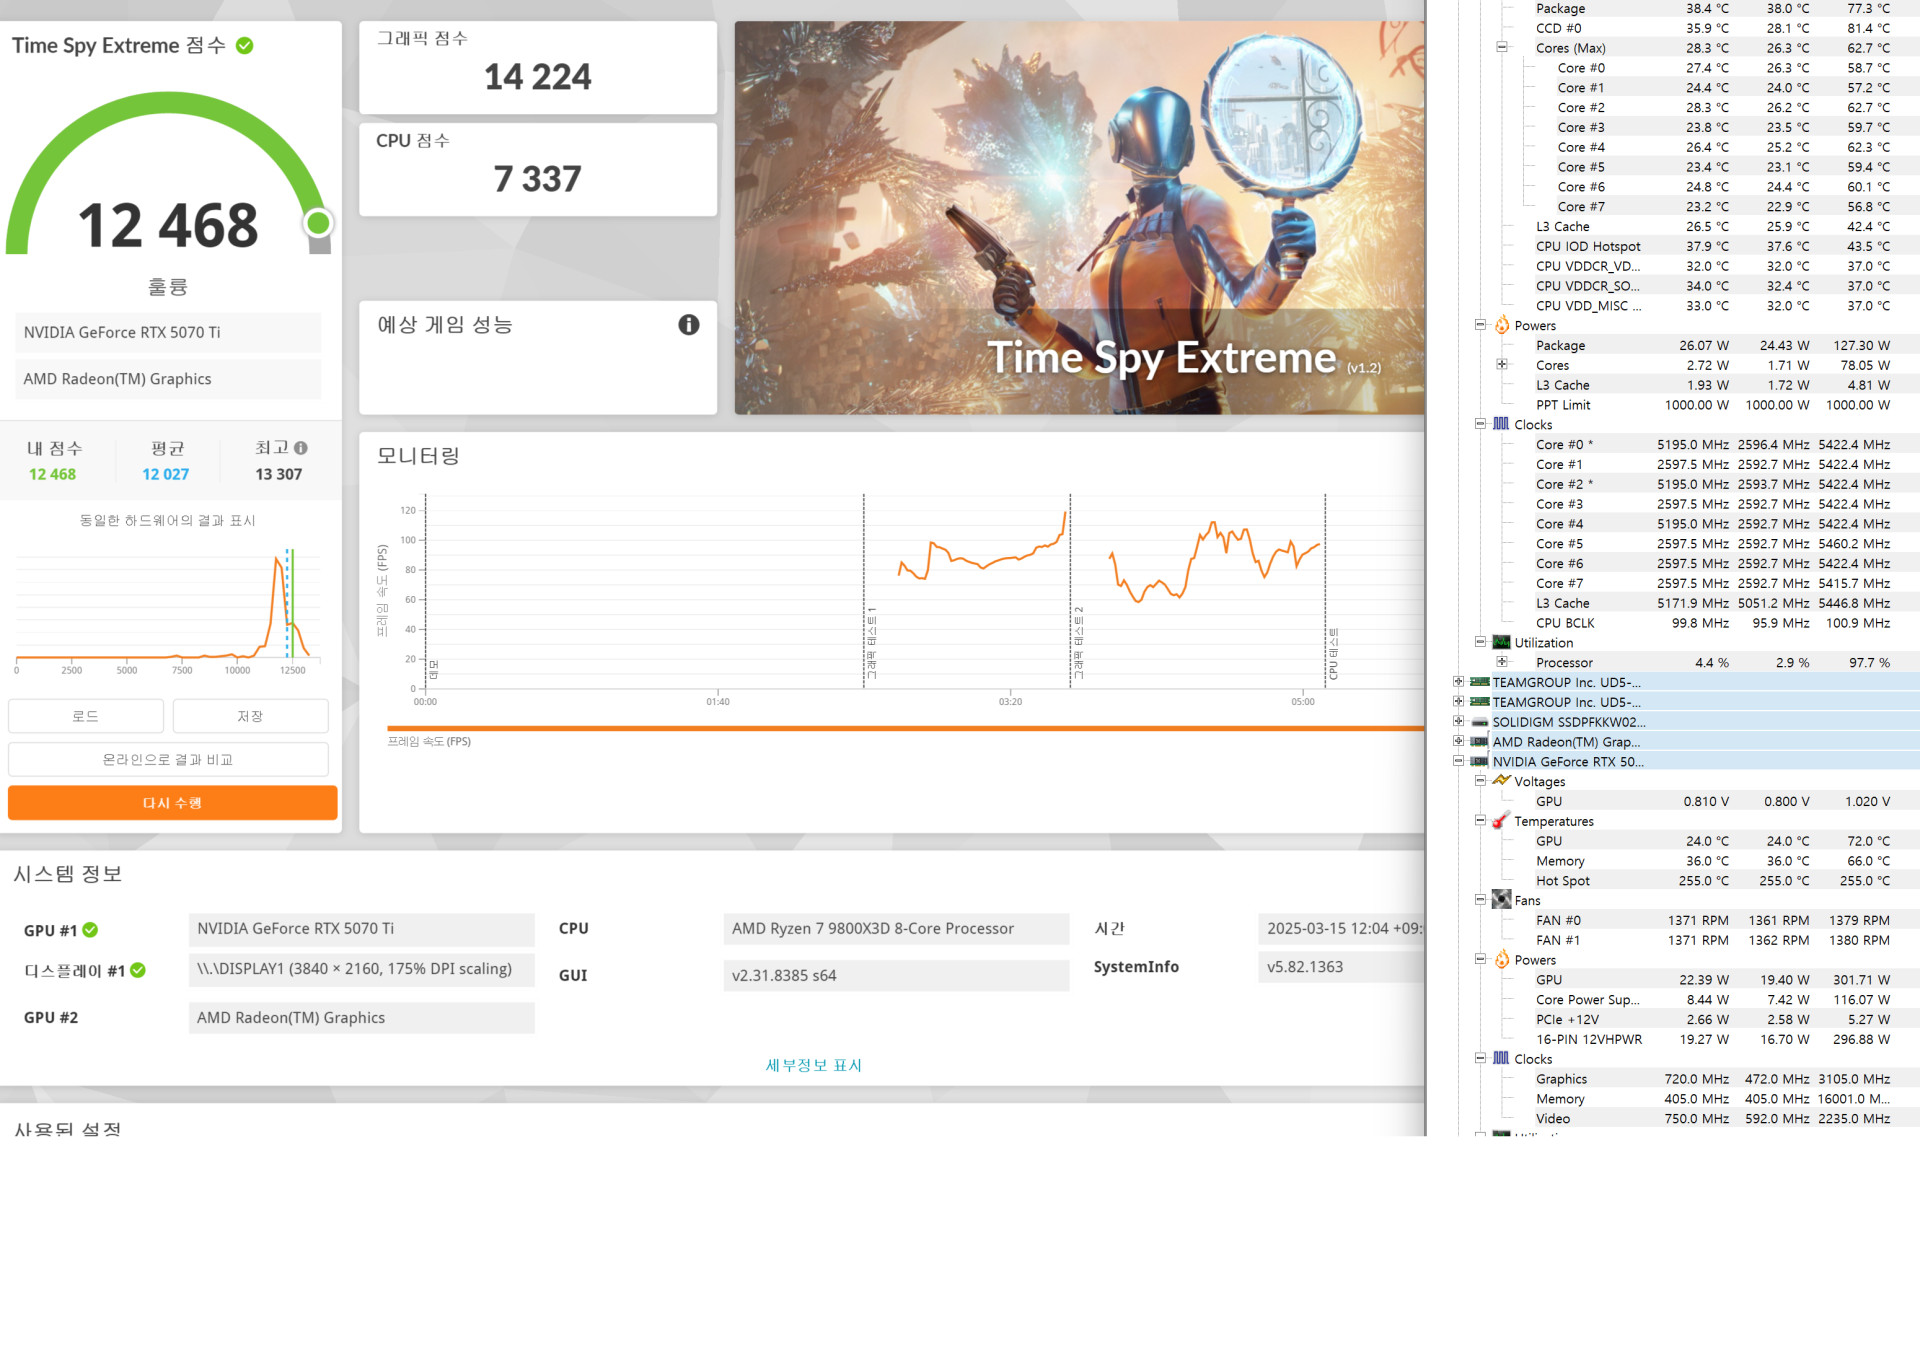Click the GPU Fans icon in sensor tree
This screenshot has height=1350, width=1920.
click(1501, 900)
